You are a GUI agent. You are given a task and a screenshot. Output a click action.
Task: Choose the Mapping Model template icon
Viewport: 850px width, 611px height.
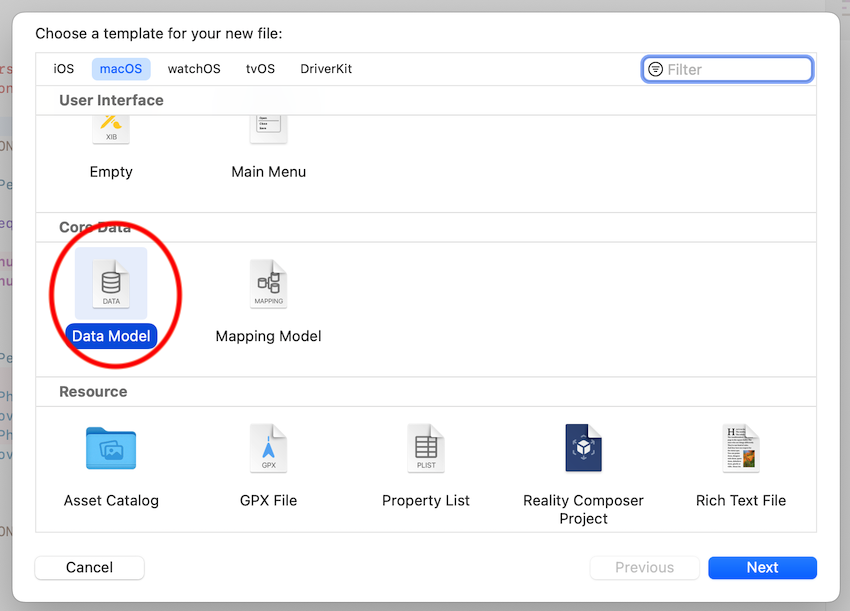[x=268, y=284]
